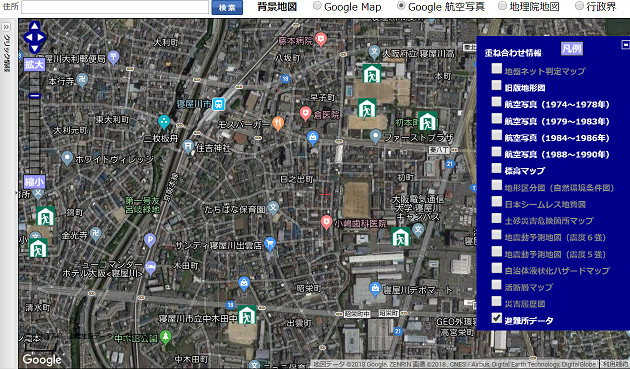This screenshot has width=630, height=369.
Task: Enable 航空写真（1988～1990年） overlay
Action: [497, 152]
